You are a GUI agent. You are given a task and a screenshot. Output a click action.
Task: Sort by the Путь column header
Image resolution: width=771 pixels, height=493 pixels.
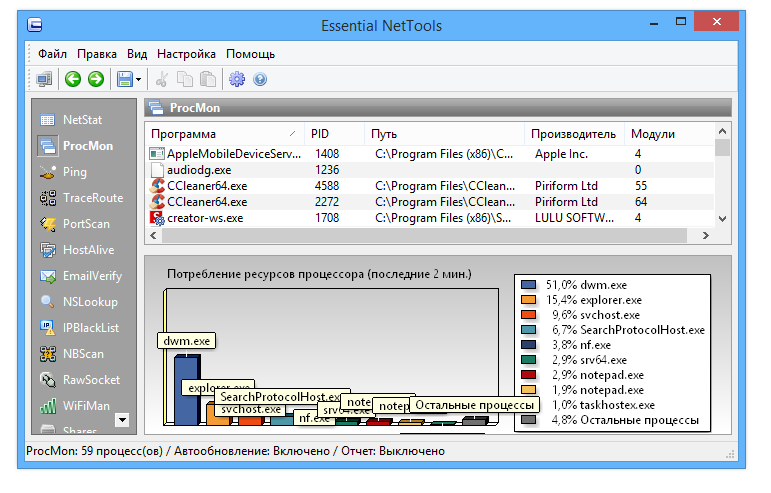pos(445,134)
